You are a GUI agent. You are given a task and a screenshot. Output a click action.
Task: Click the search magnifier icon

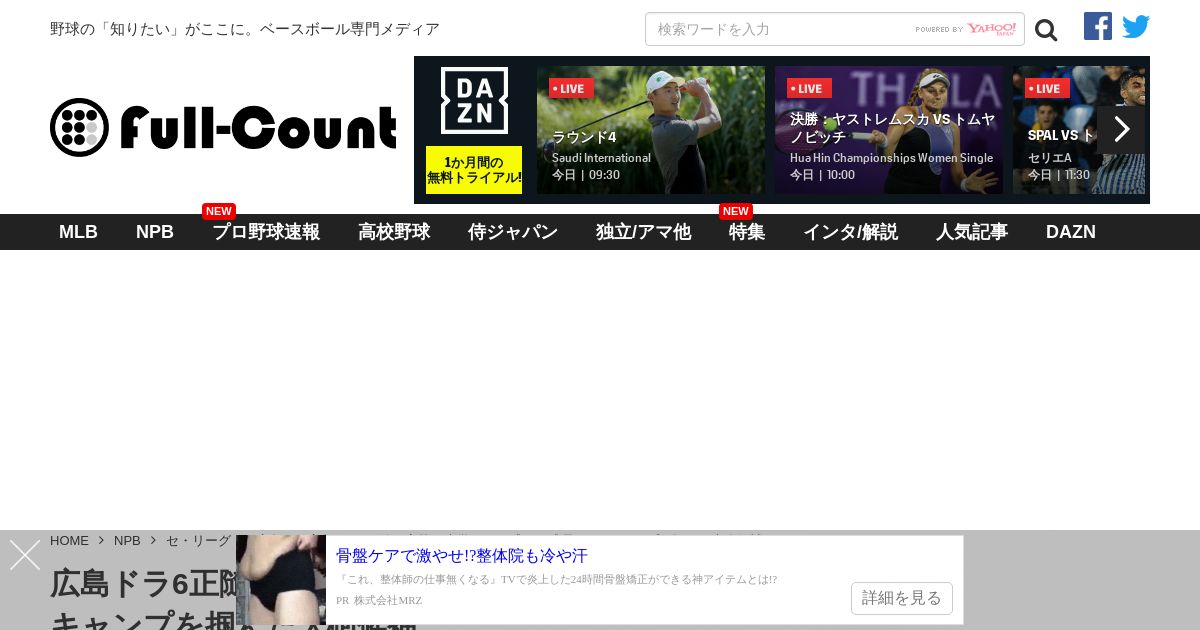(1046, 30)
